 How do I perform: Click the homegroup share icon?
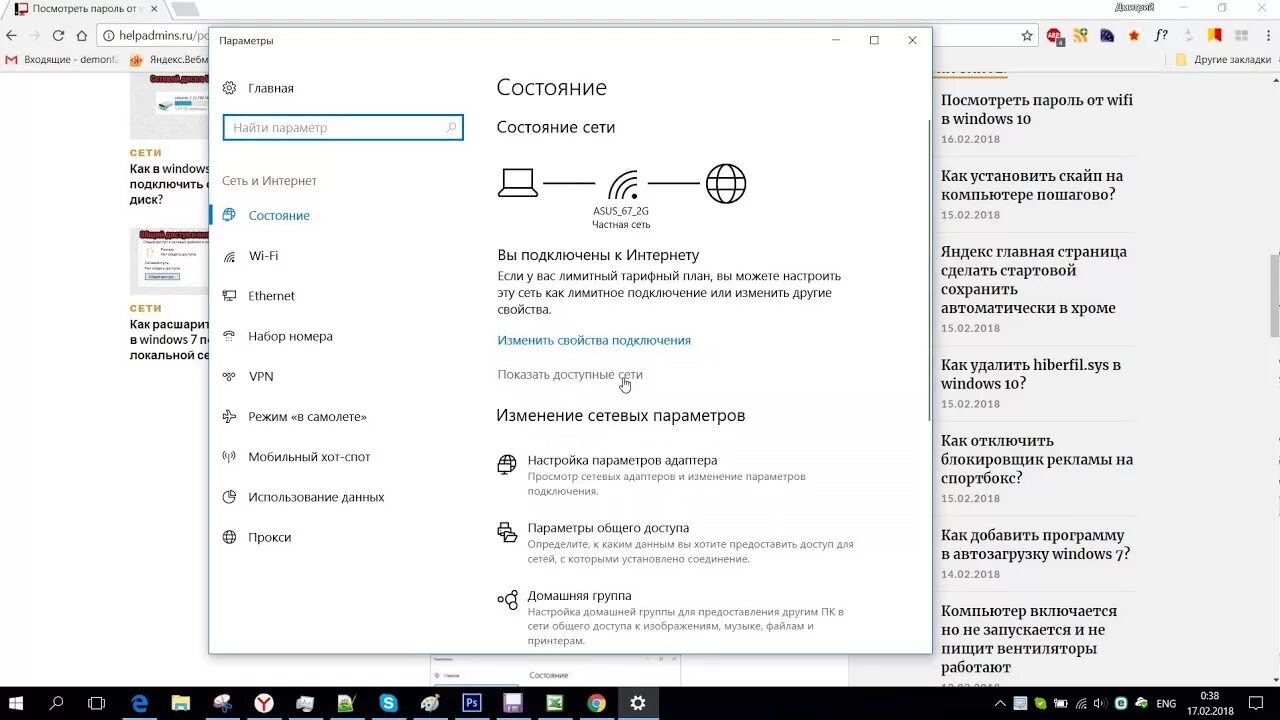click(x=507, y=600)
